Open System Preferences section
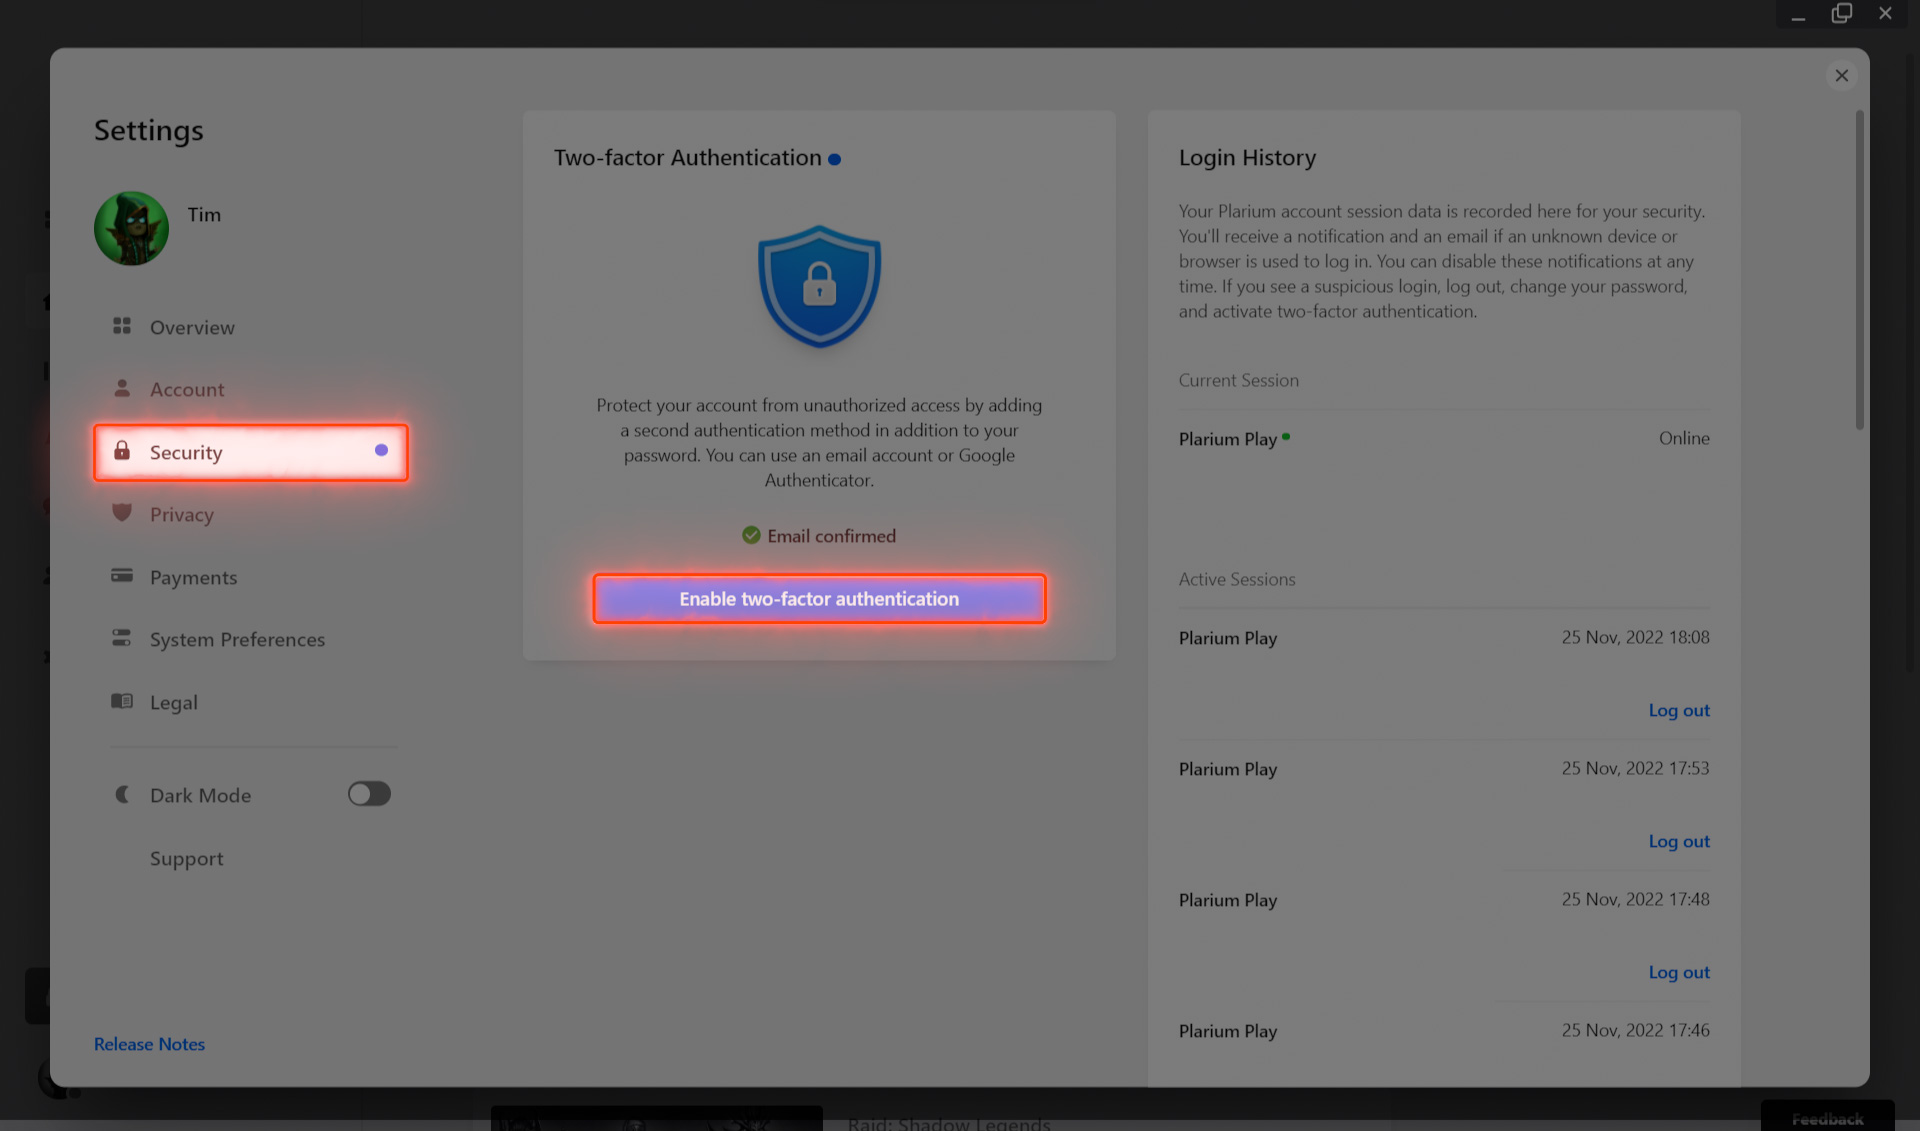Screen dimensions: 1920x1131 pyautogui.click(x=250, y=639)
